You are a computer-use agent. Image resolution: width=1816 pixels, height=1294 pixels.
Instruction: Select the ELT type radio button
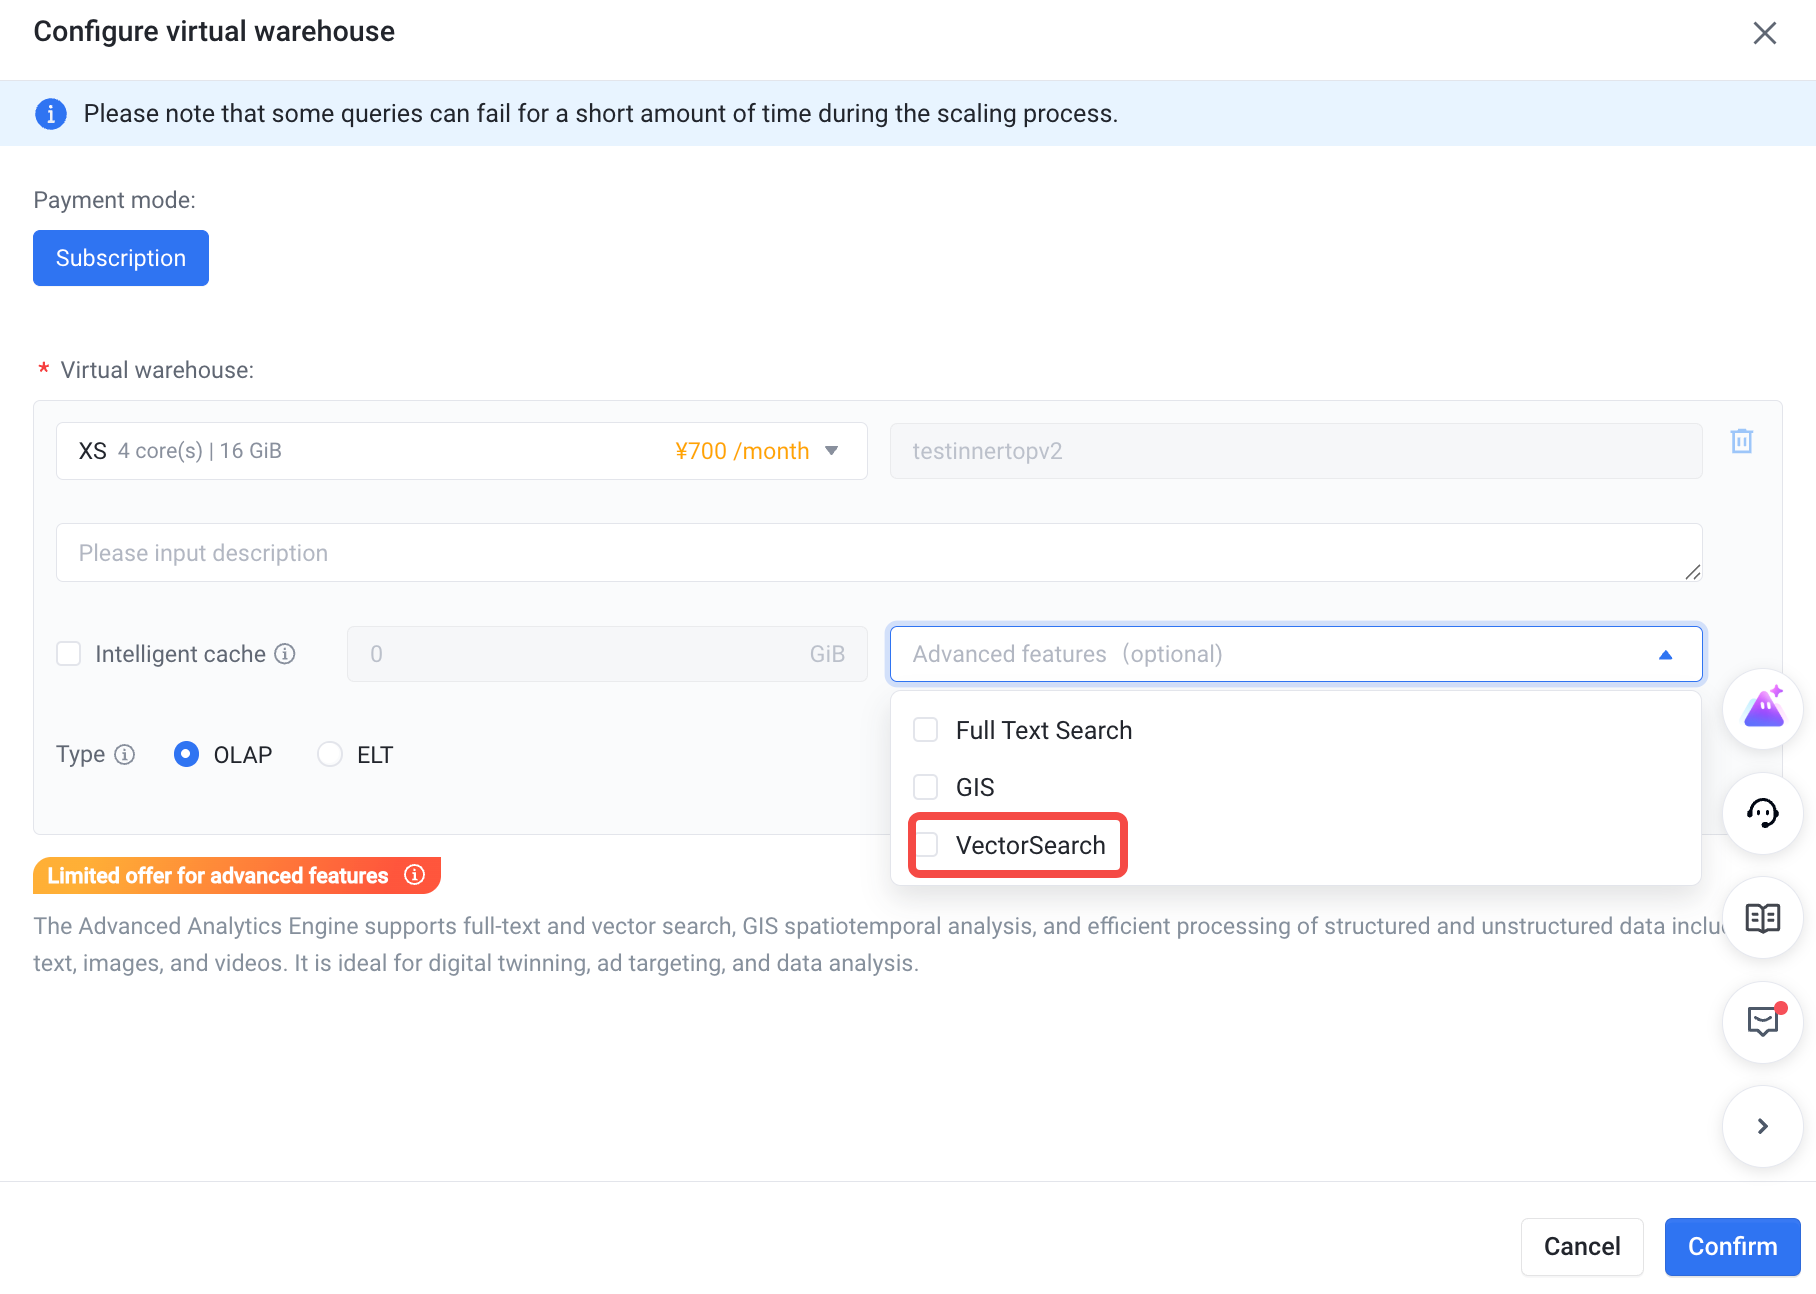coord(330,754)
